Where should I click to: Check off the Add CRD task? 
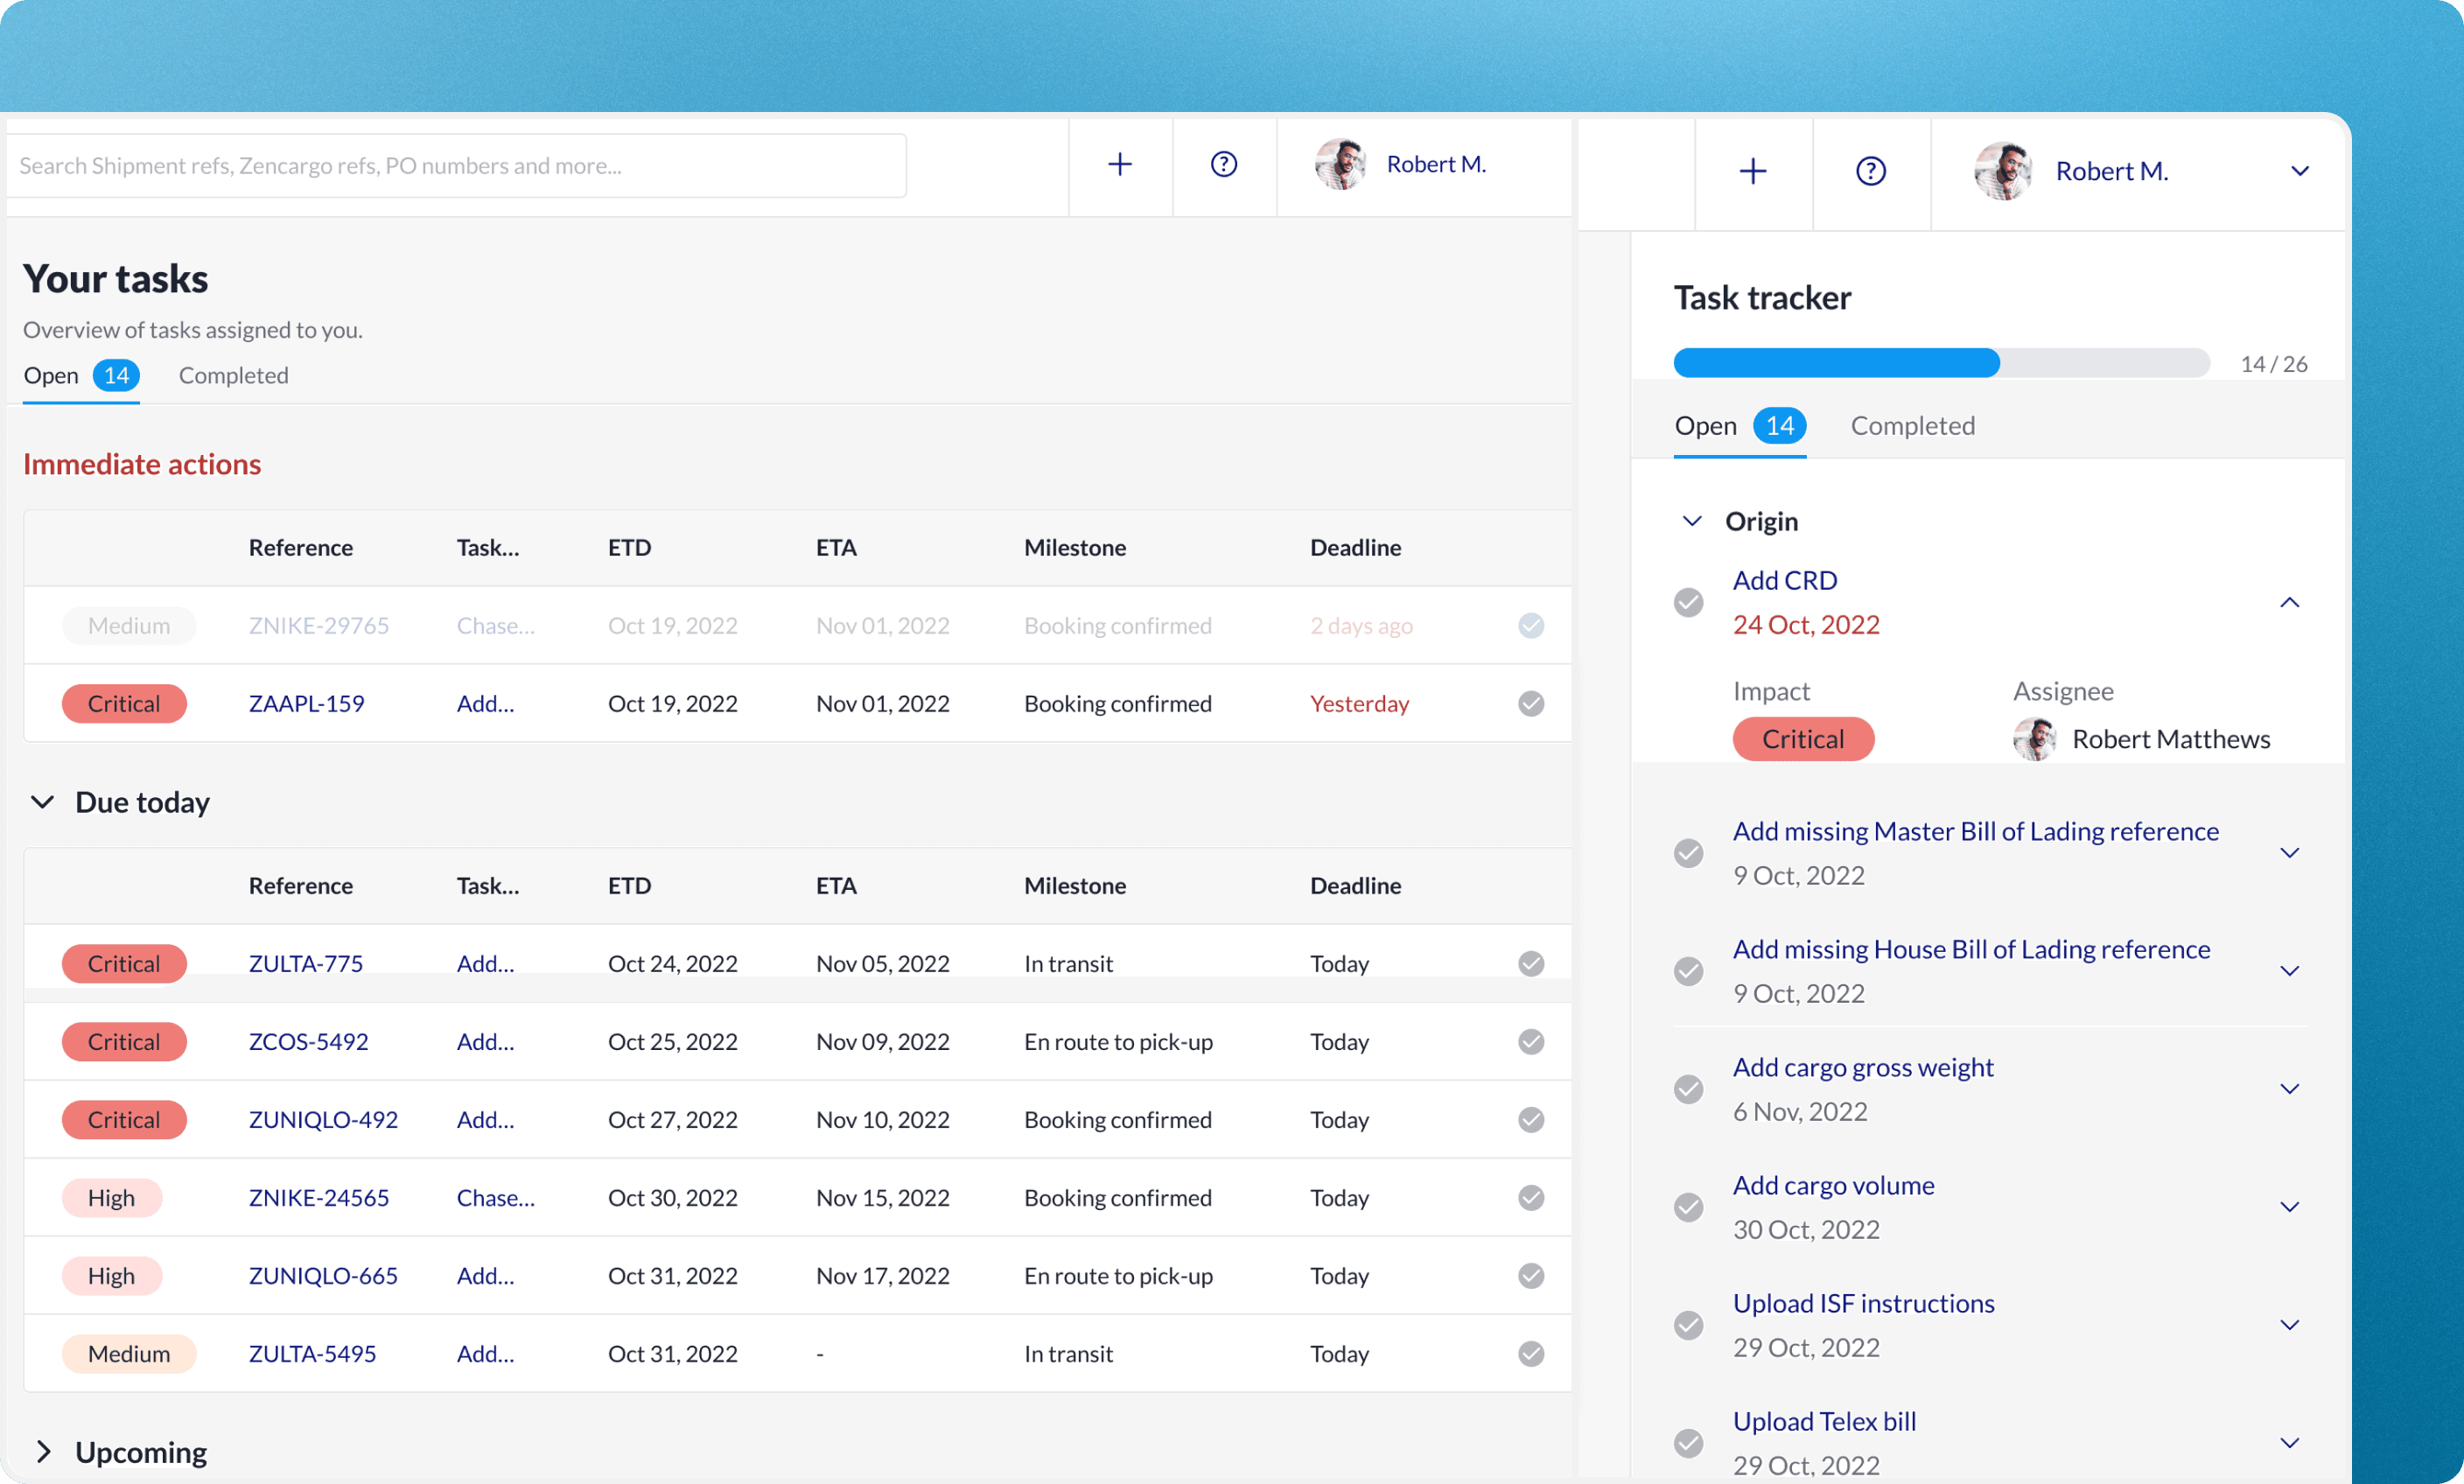coord(1688,602)
